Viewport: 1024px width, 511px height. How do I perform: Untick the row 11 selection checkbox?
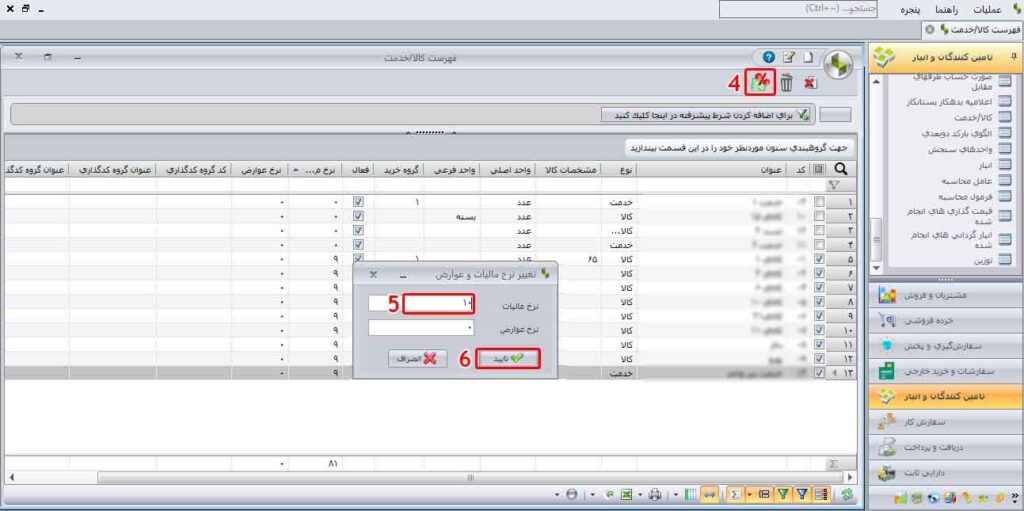pos(819,344)
